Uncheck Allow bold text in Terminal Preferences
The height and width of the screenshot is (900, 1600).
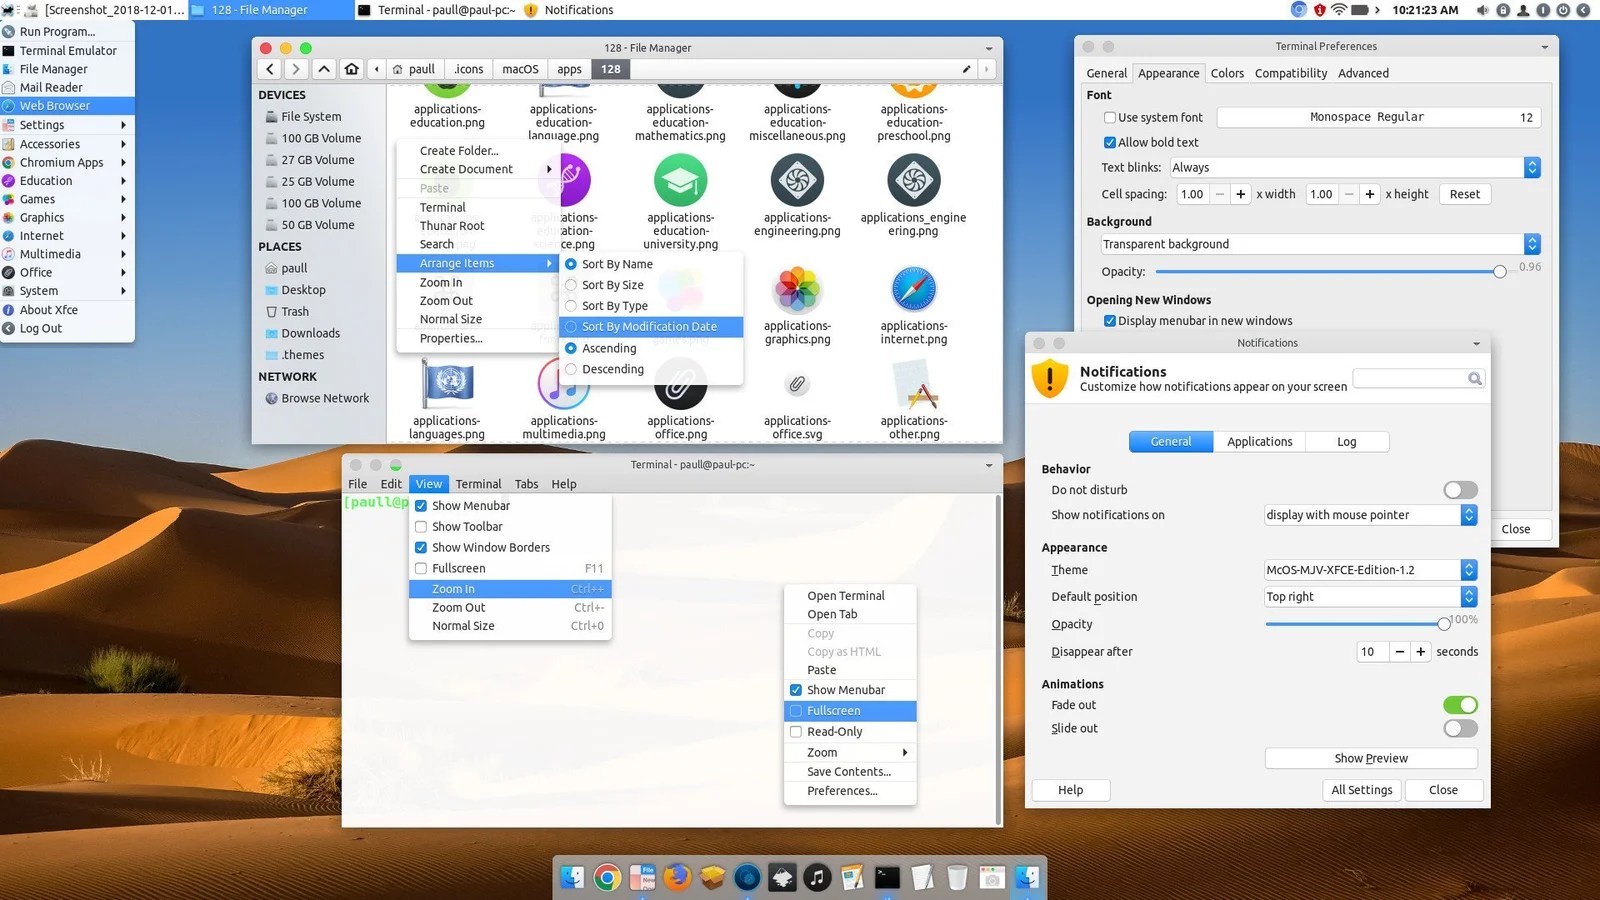coord(1110,142)
